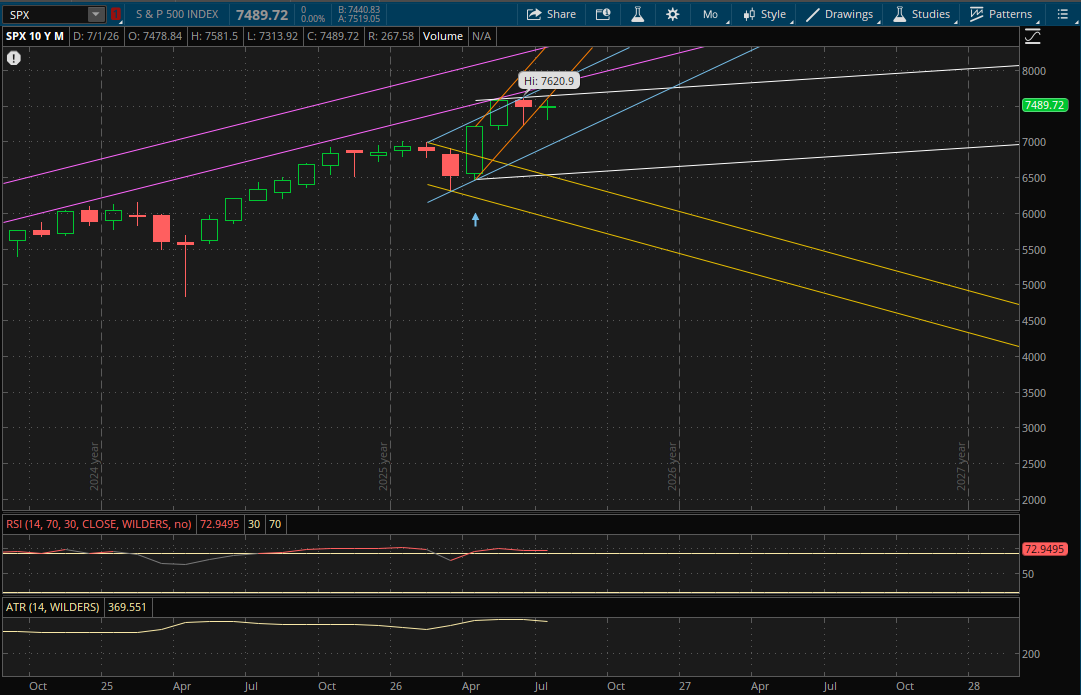This screenshot has height=695, width=1081.
Task: Click the RSI value 72.9495 axis tag
Action: [x=1046, y=550]
